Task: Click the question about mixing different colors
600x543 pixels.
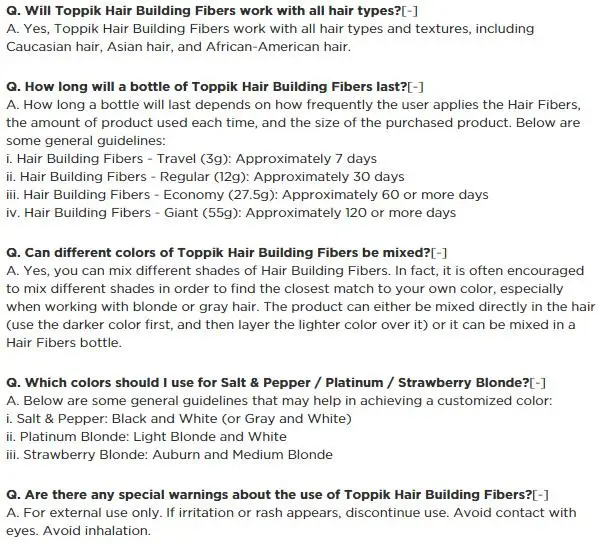Action: click(x=218, y=253)
